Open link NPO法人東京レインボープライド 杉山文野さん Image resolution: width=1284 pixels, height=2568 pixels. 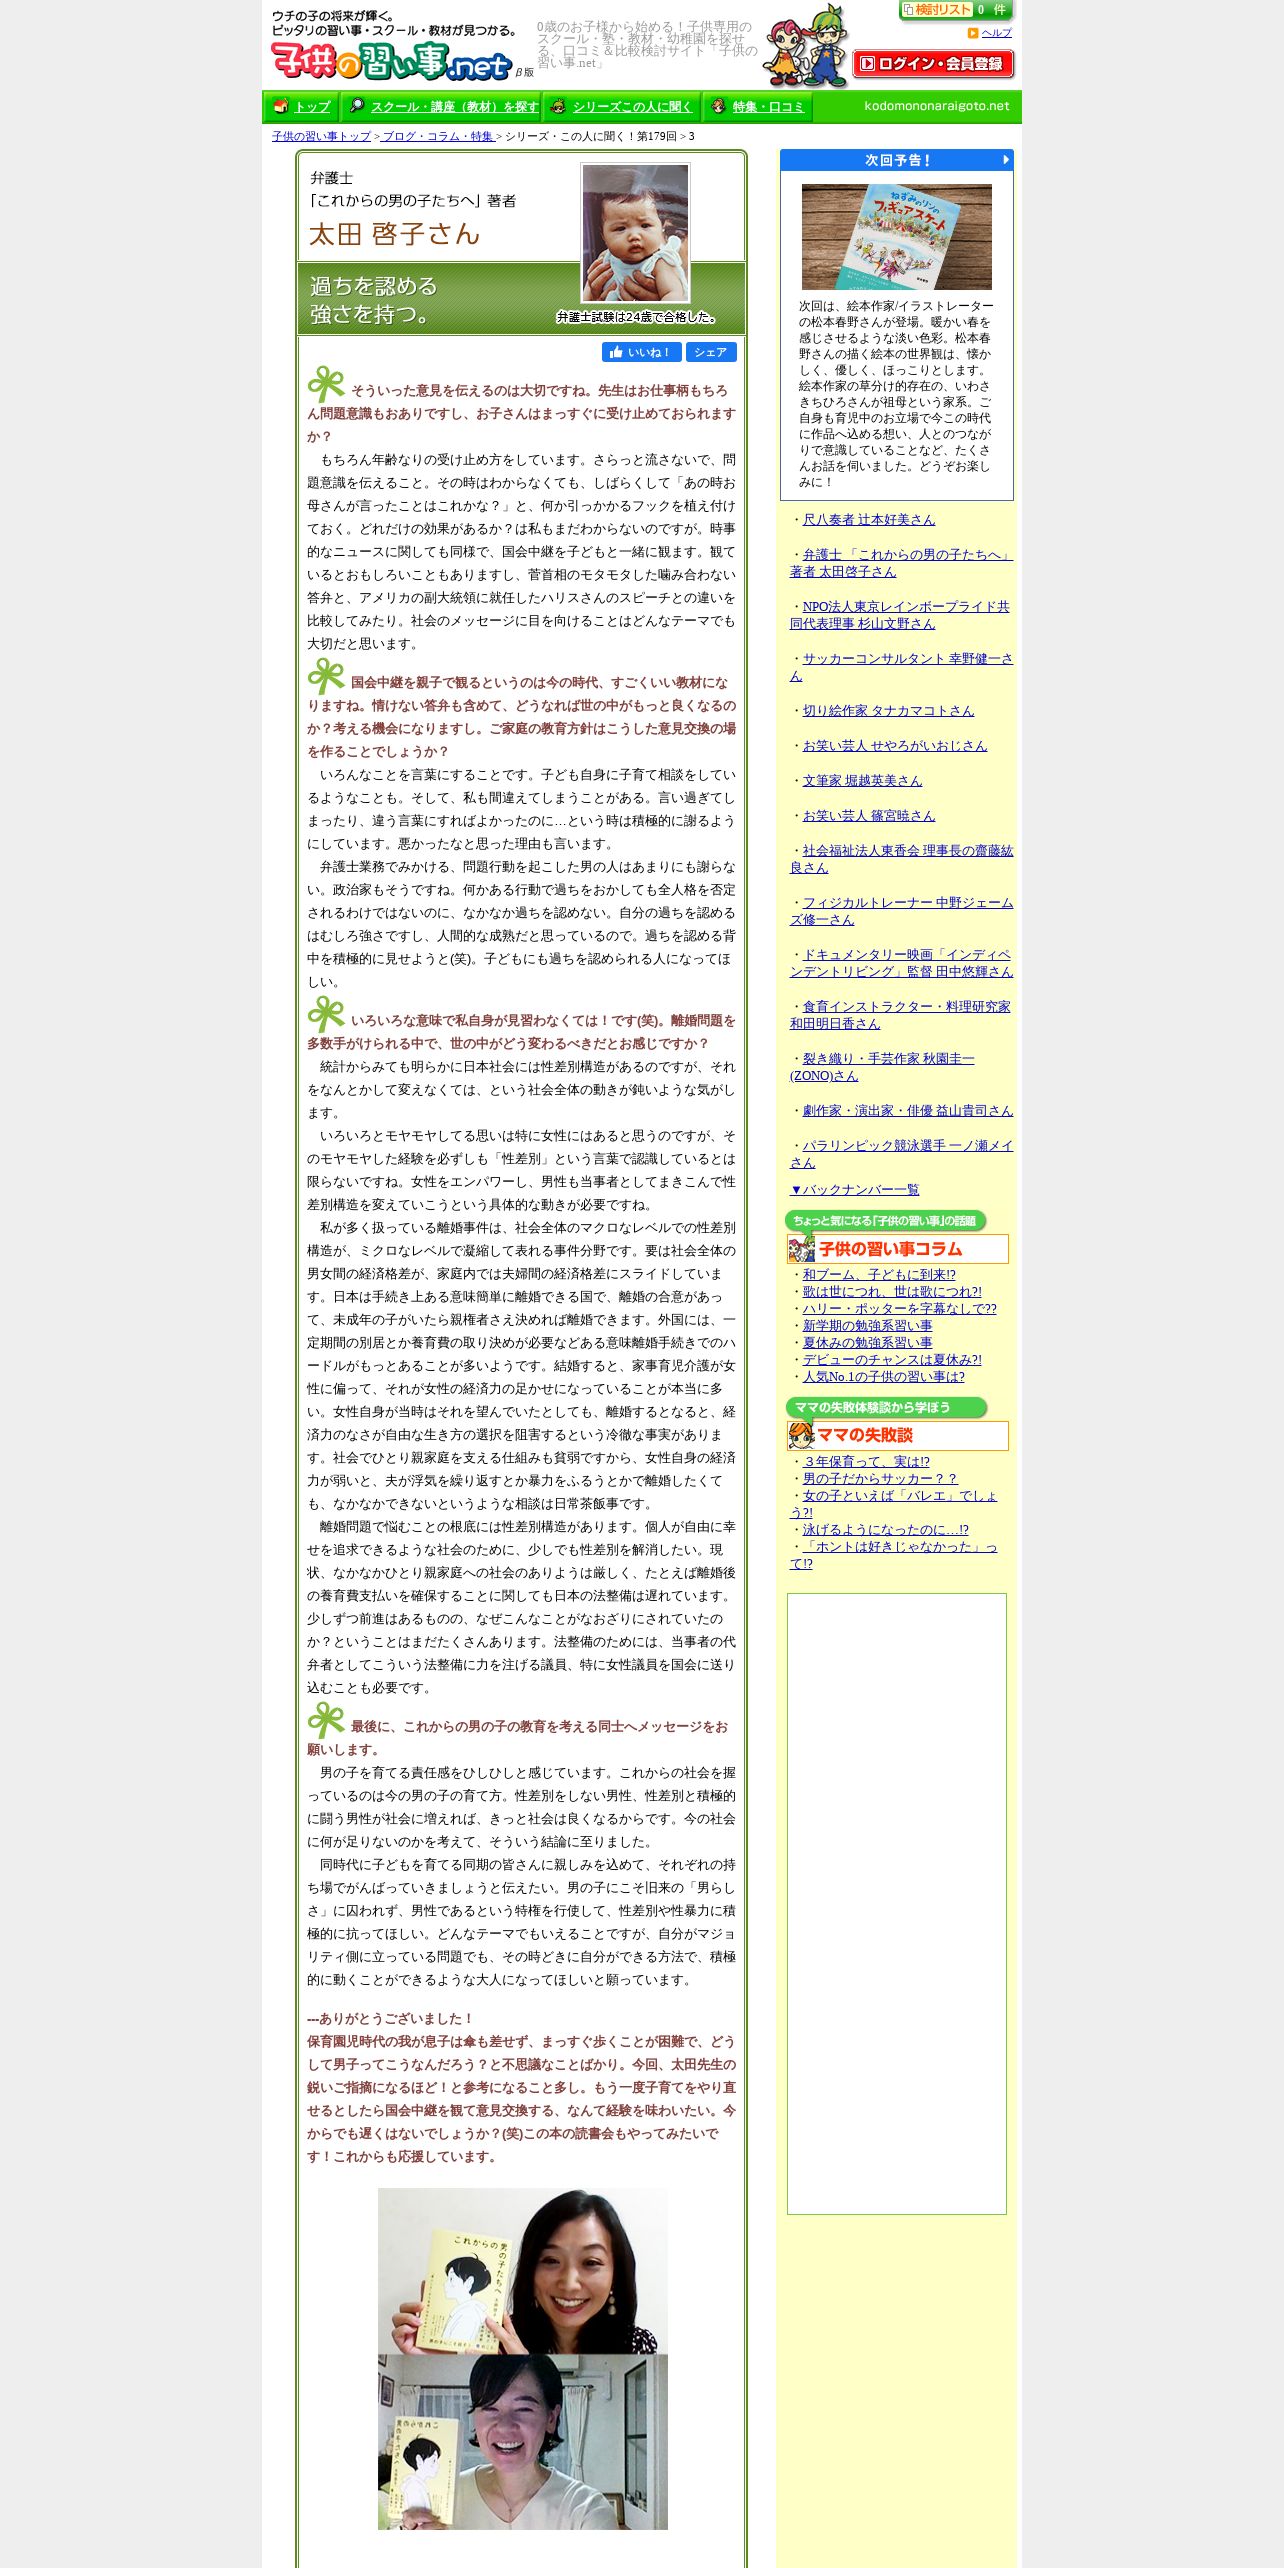(x=899, y=615)
